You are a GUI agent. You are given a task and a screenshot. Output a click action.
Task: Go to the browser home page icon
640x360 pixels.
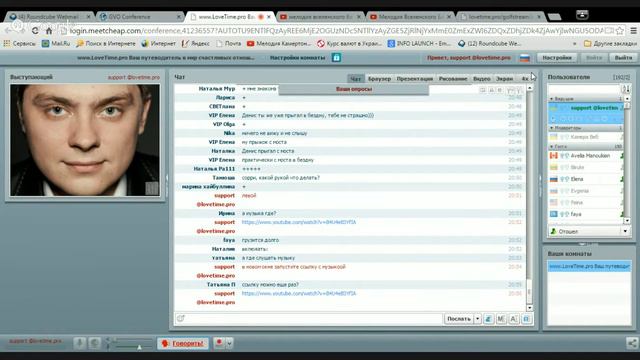(49, 31)
